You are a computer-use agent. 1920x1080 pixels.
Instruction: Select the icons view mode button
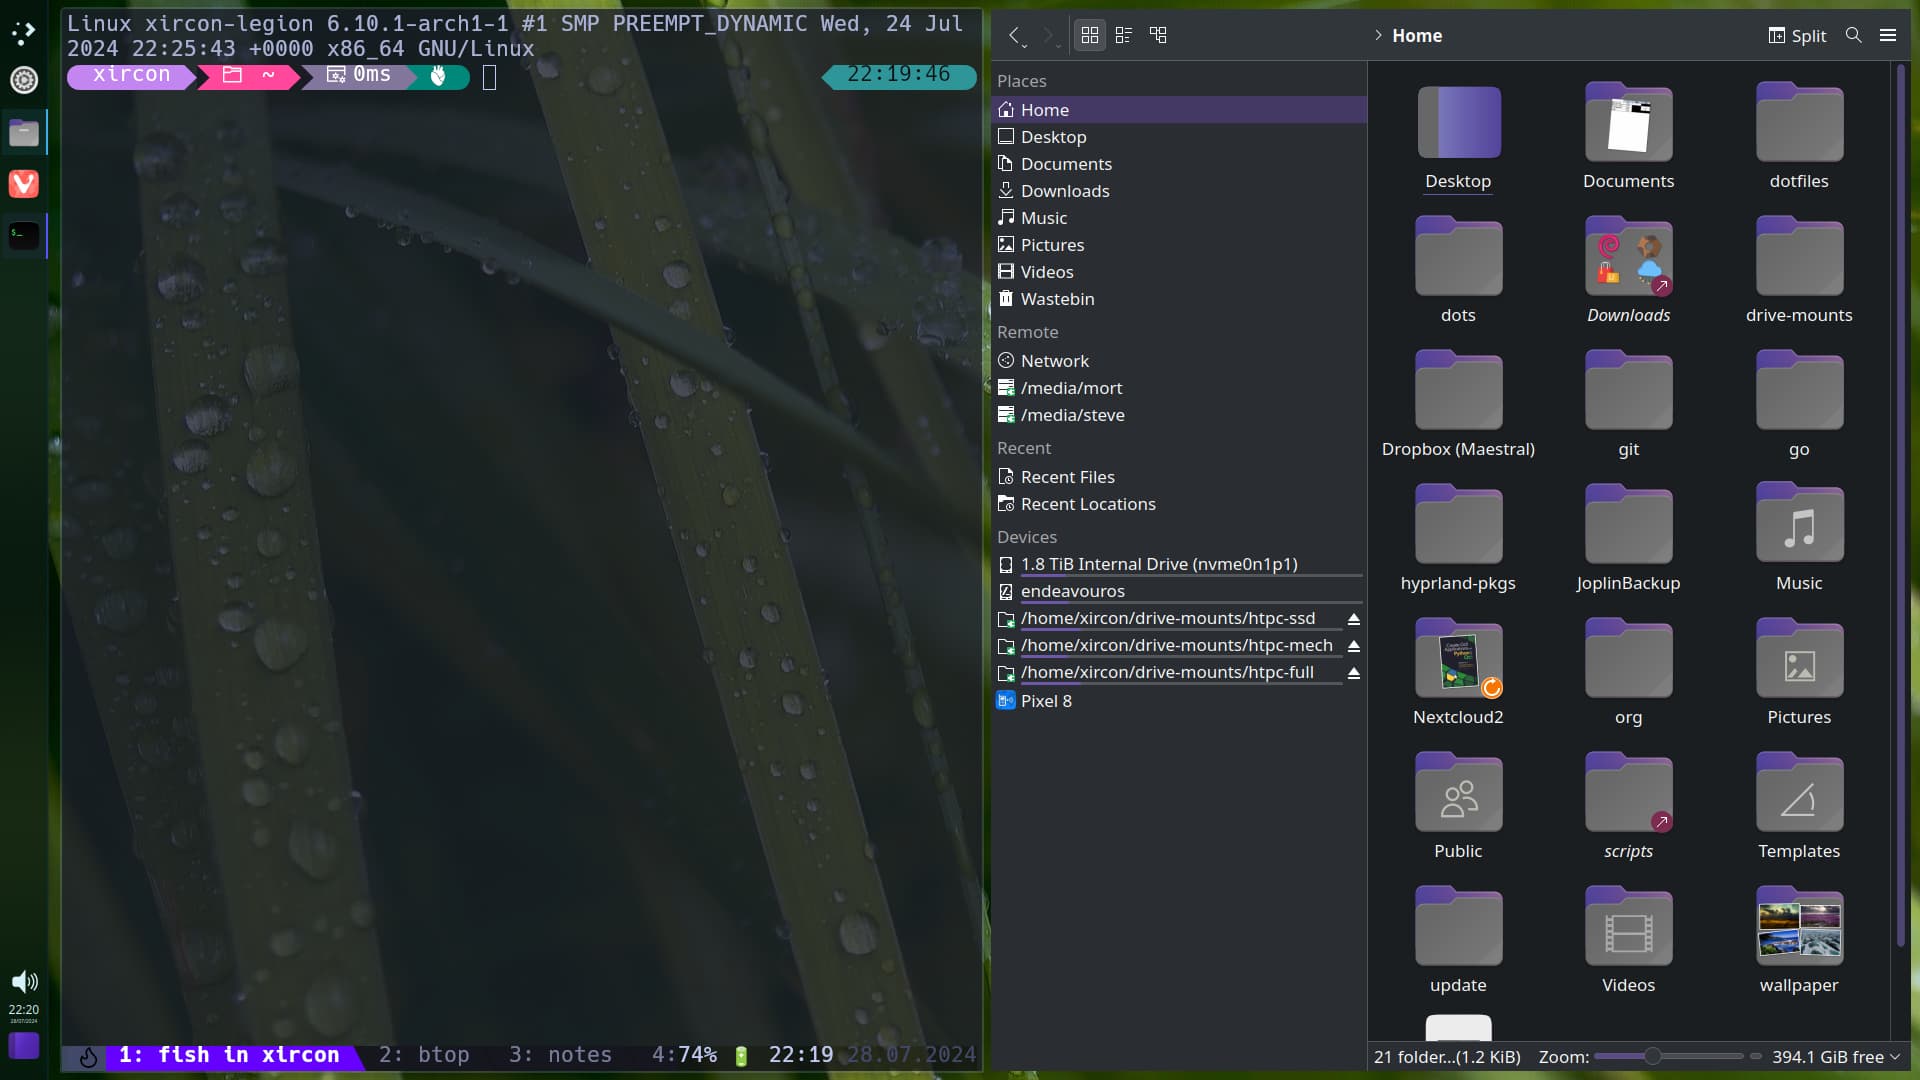(1089, 35)
